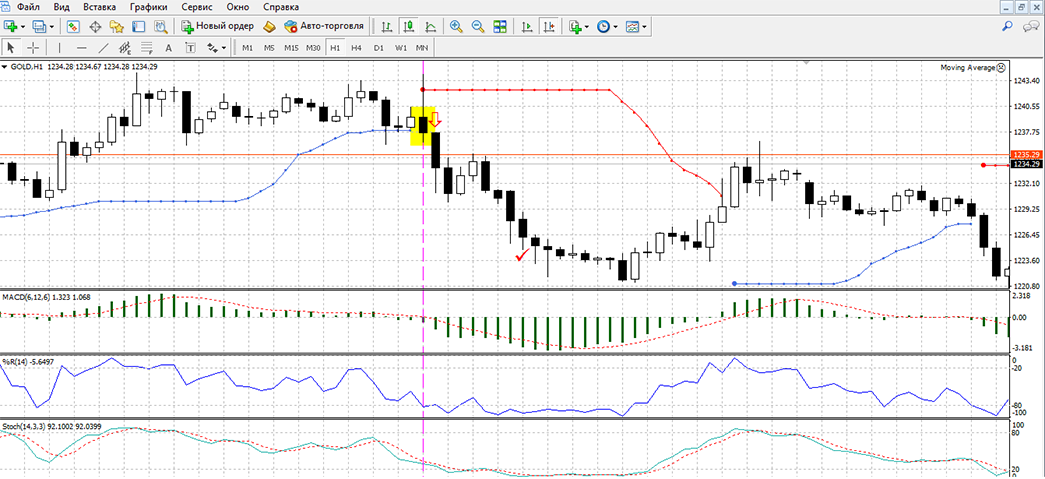Expand the Indicators dropdown arrow
Image resolution: width=1045 pixels, height=479 pixels.
587,27
